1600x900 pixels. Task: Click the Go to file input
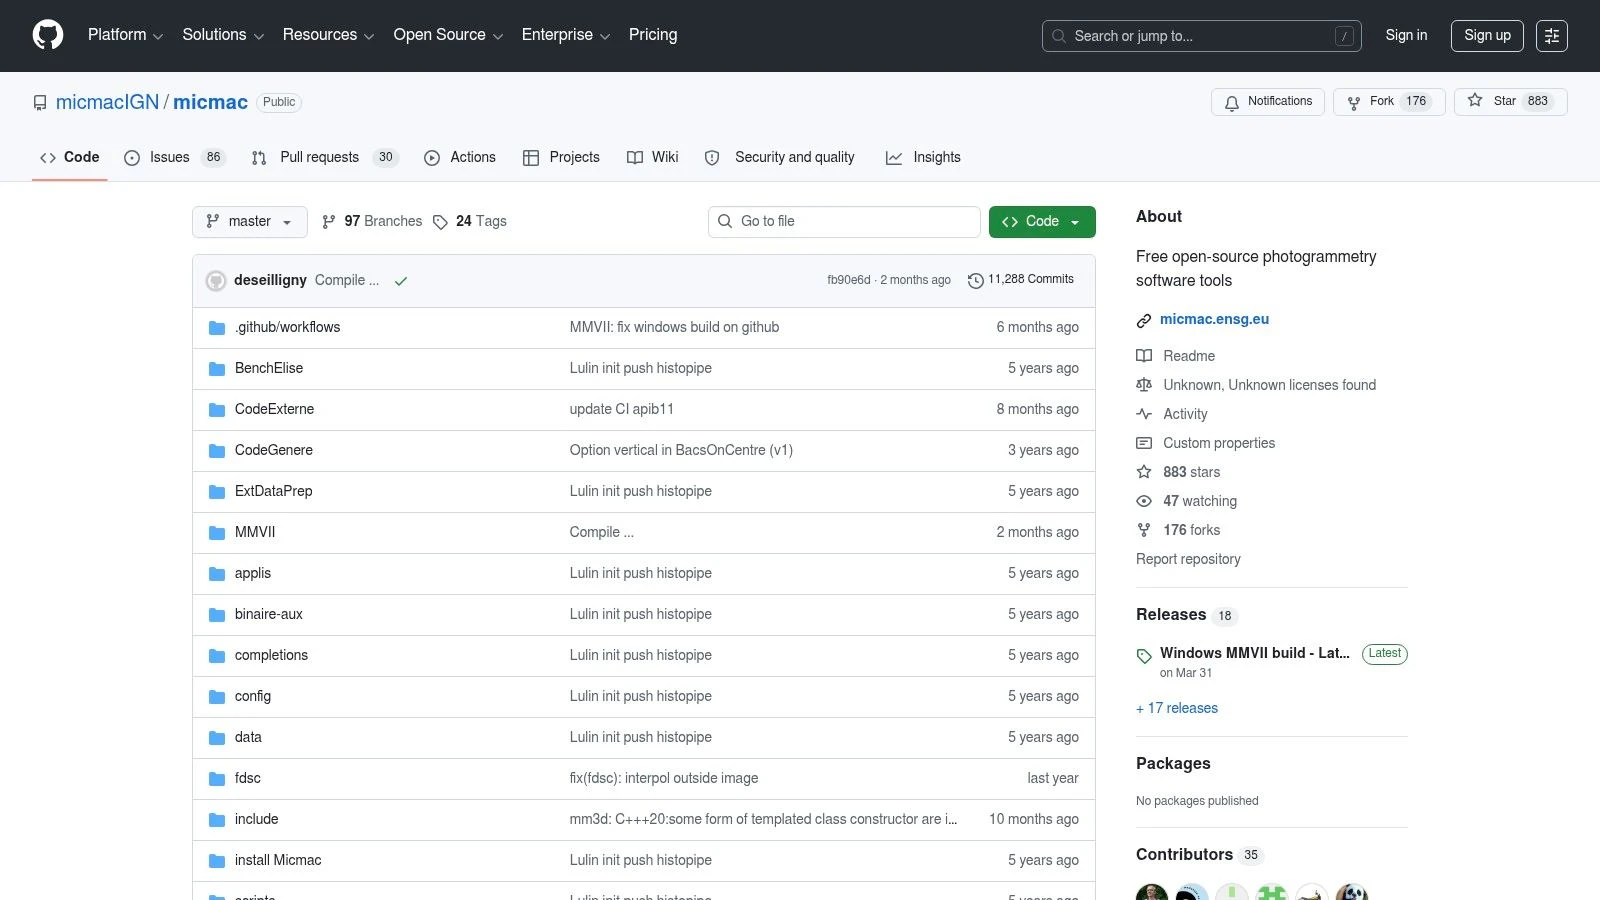(x=844, y=222)
